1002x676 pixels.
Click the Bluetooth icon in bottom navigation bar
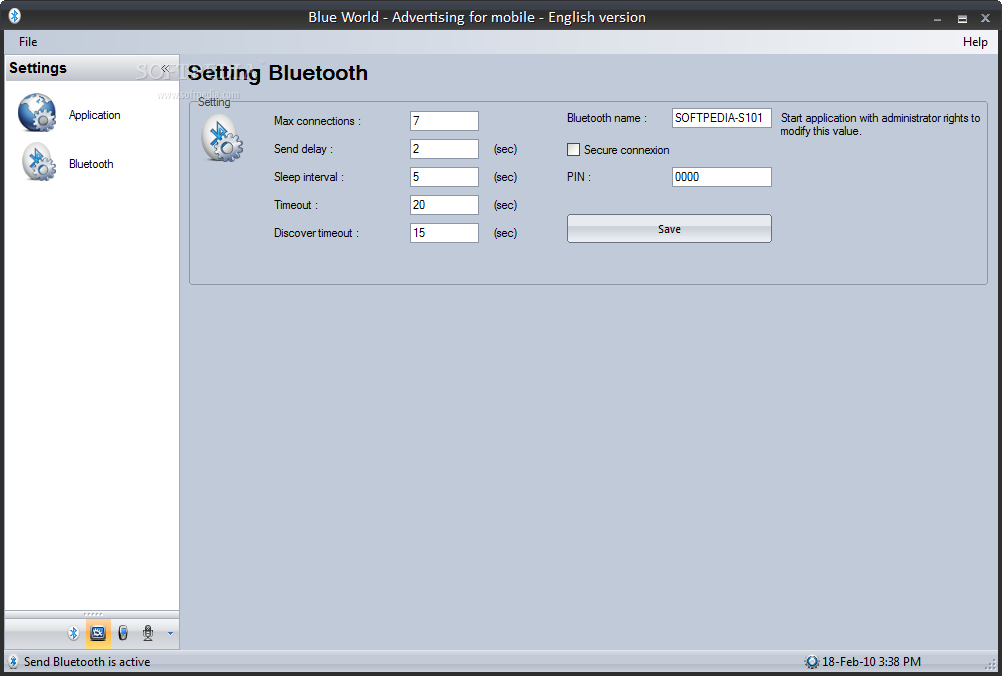click(73, 633)
